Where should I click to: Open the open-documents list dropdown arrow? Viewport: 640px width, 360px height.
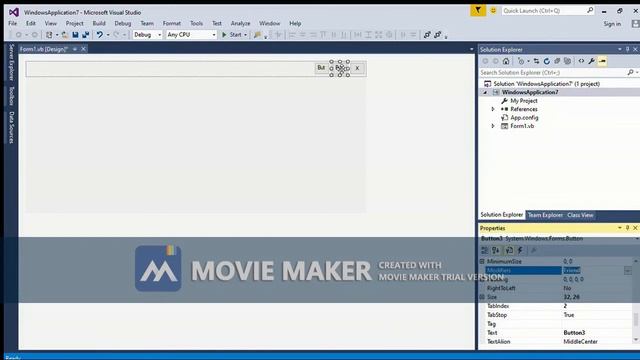click(471, 49)
